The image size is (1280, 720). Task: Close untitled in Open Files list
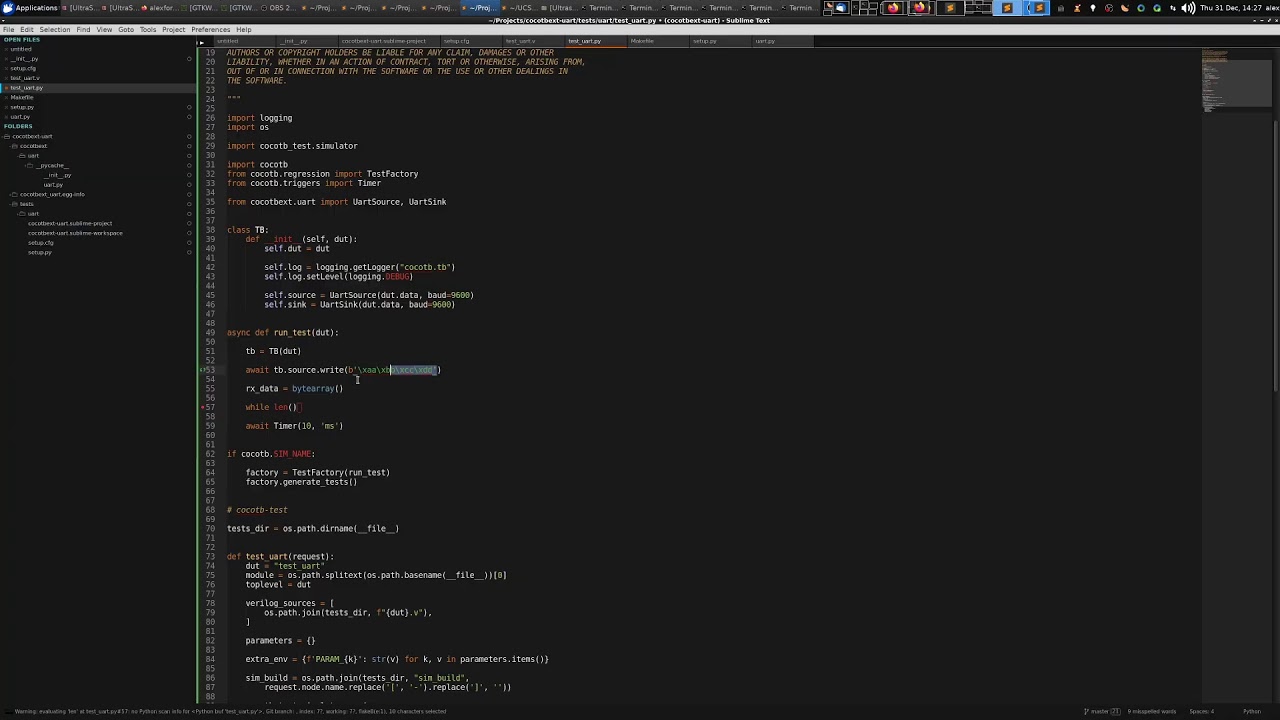click(7, 49)
